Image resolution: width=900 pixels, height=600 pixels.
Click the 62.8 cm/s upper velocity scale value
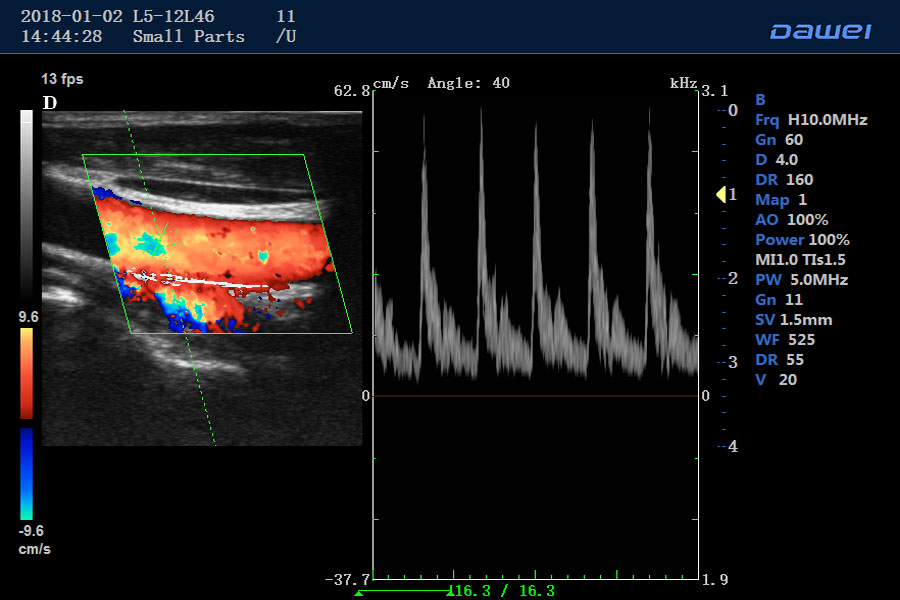click(x=352, y=91)
